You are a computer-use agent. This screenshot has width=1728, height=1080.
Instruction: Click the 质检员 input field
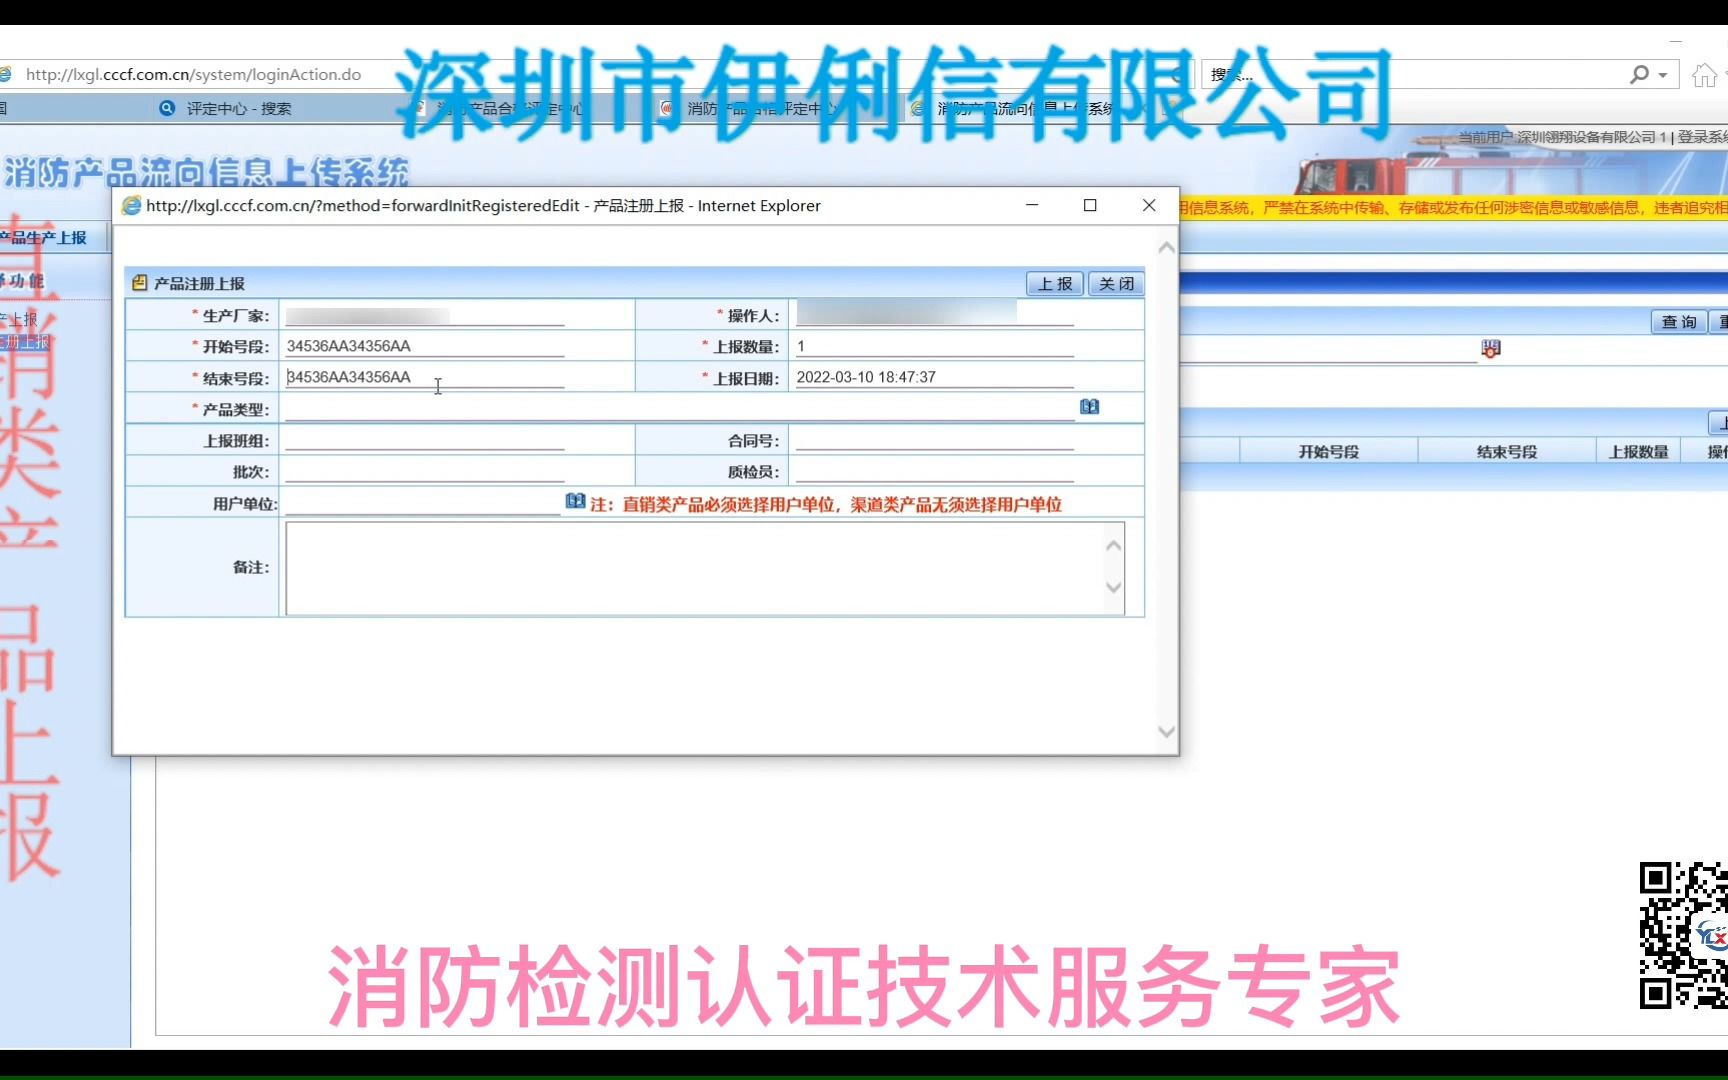coord(934,471)
